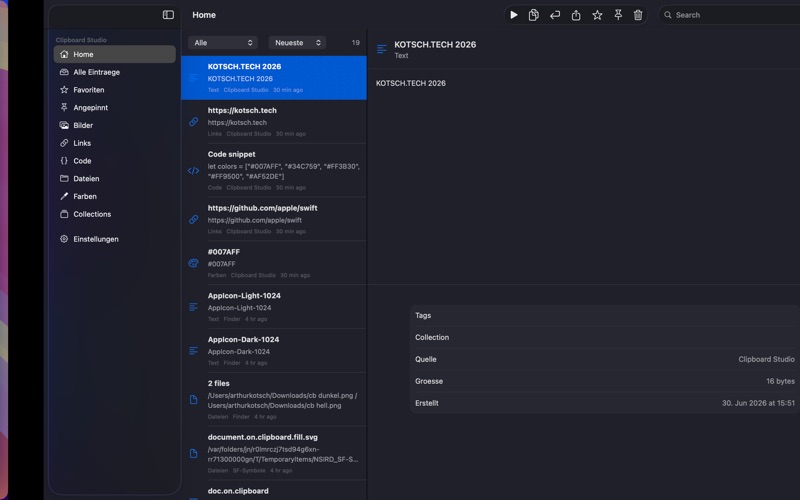Click the text icon of AppIcon-Light-1024 entry
Viewport: 800px width, 500px height.
point(193,307)
